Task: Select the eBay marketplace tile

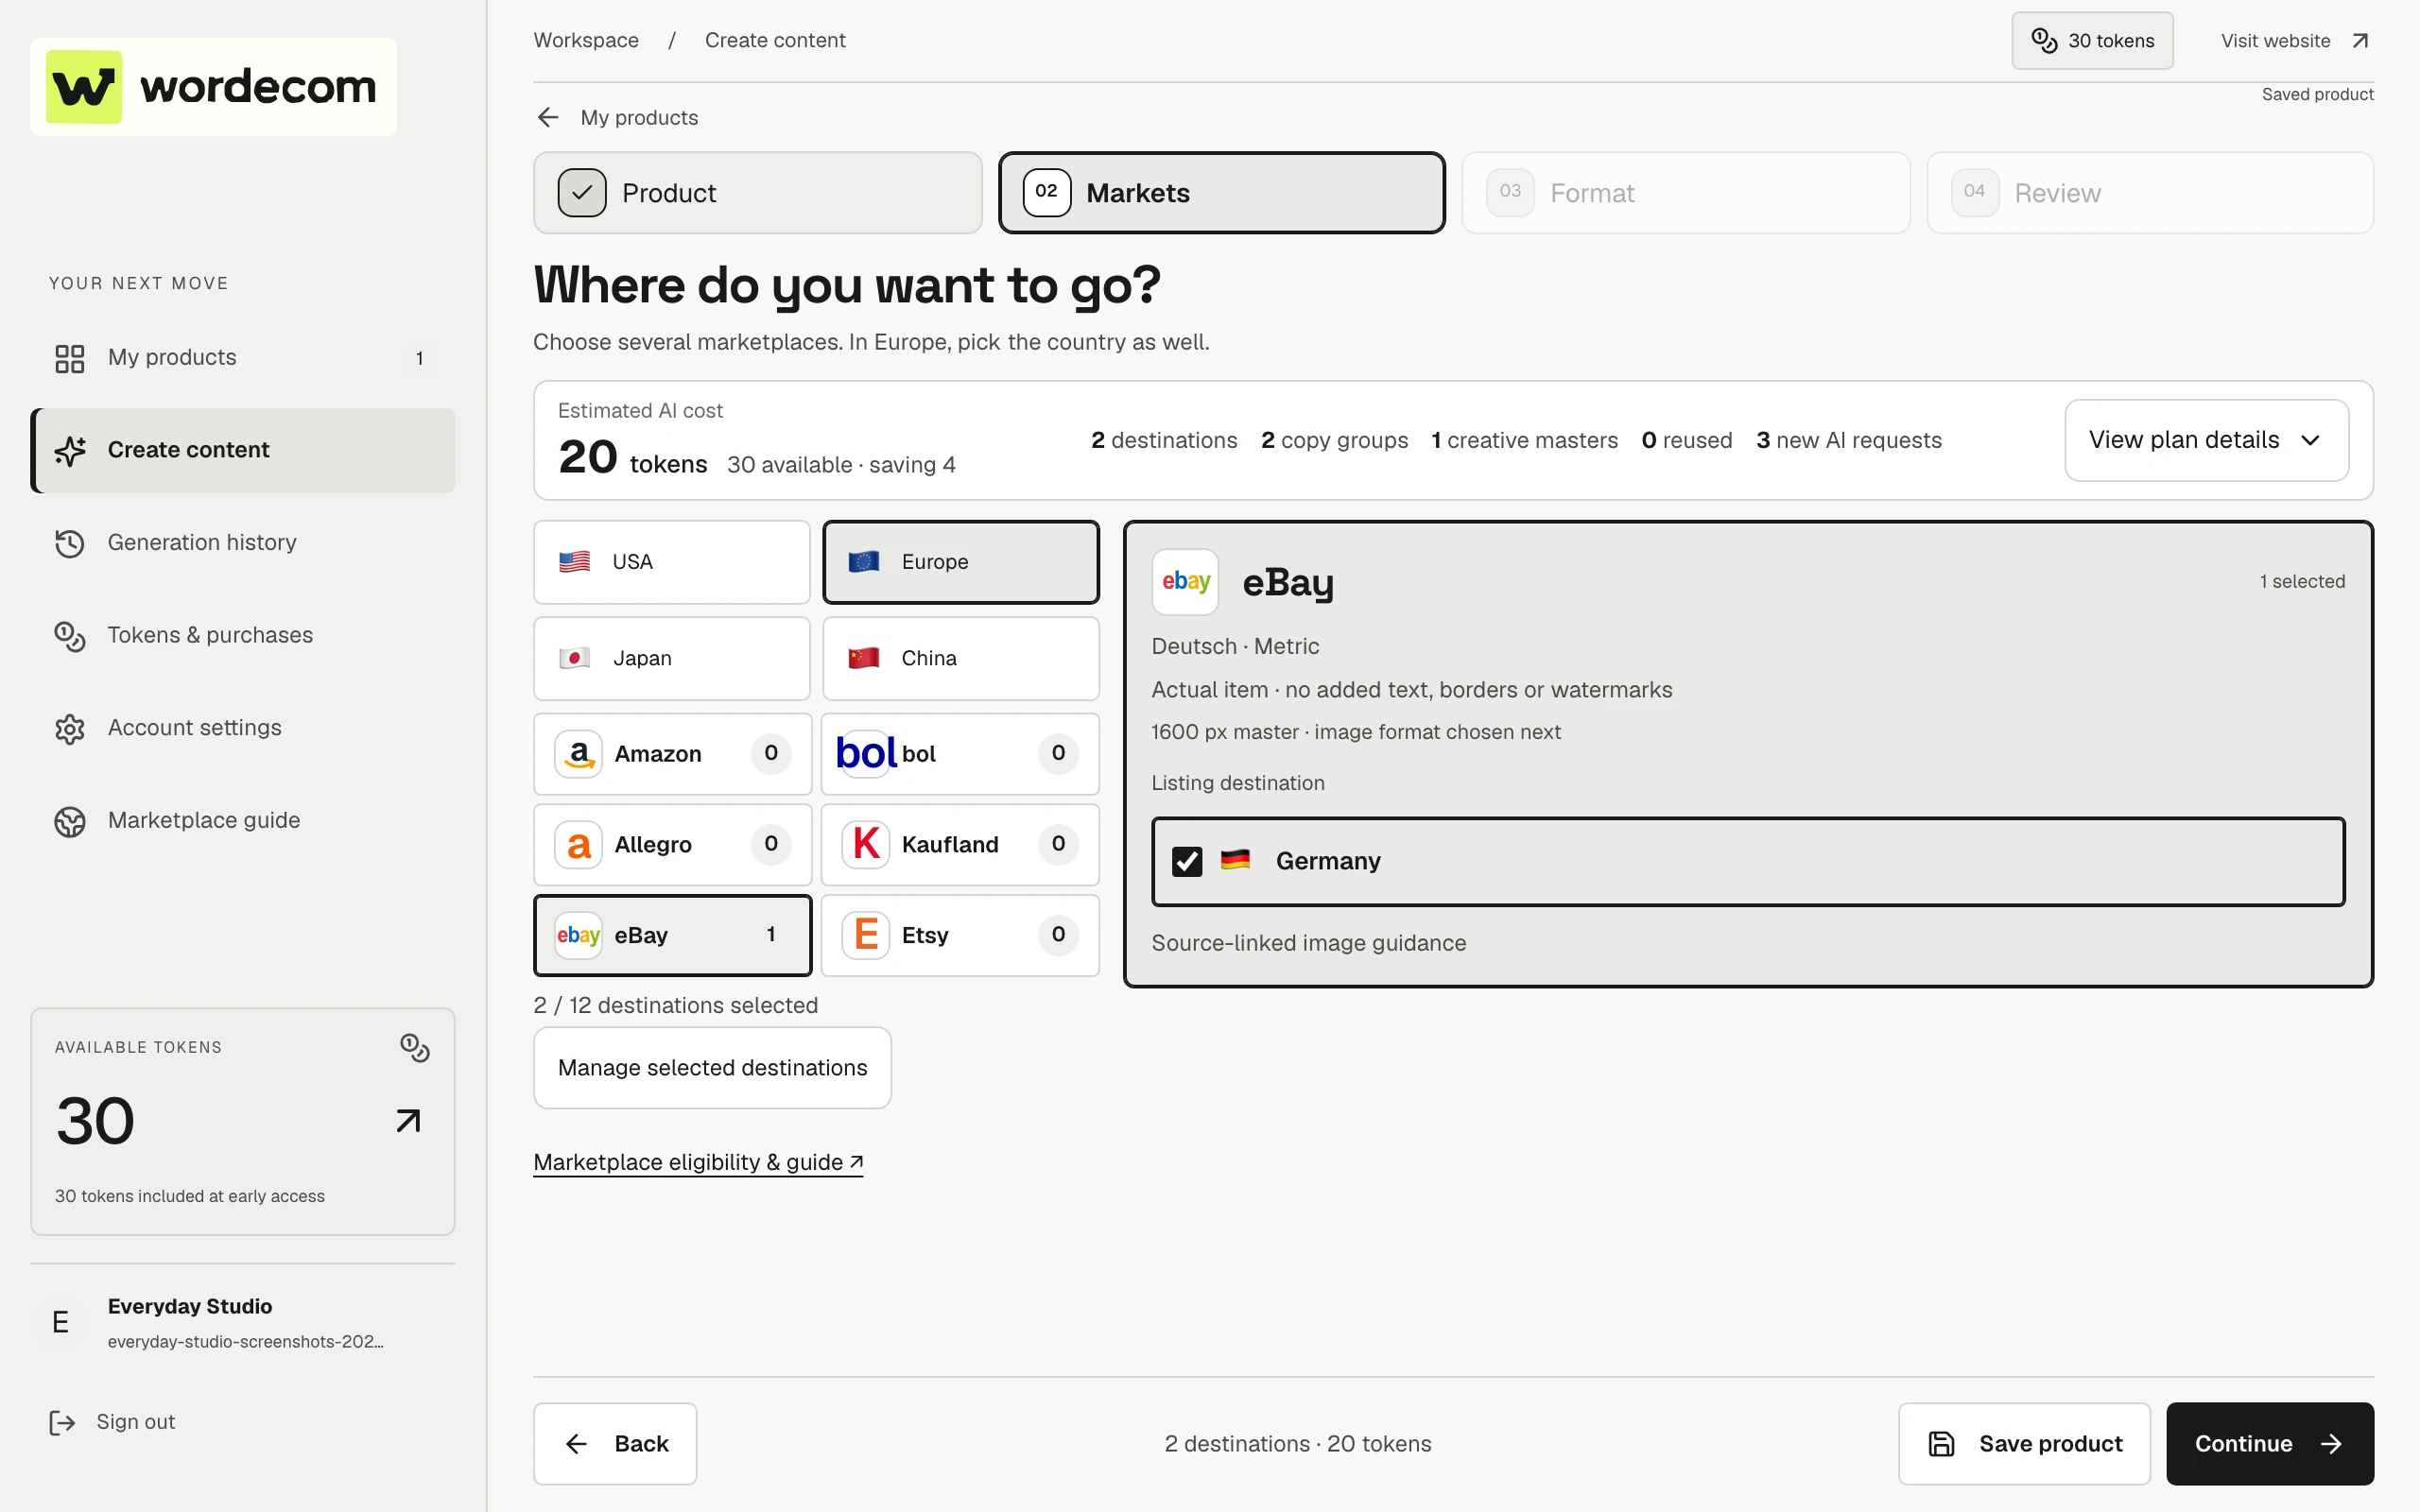Action: (x=672, y=935)
